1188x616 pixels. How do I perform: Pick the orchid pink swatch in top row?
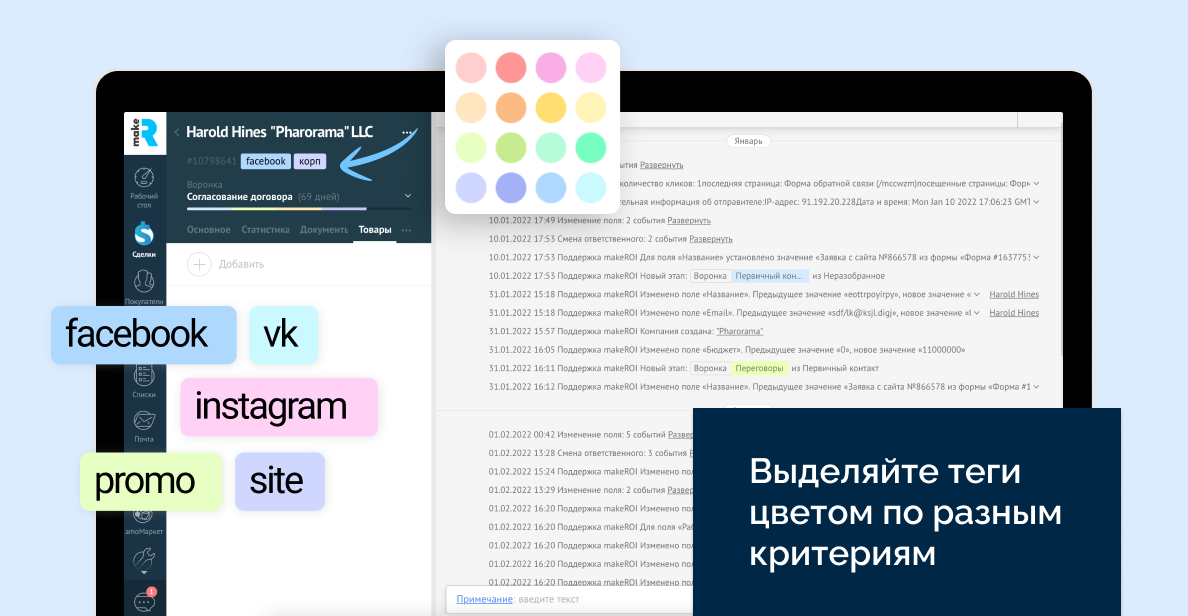click(x=551, y=67)
